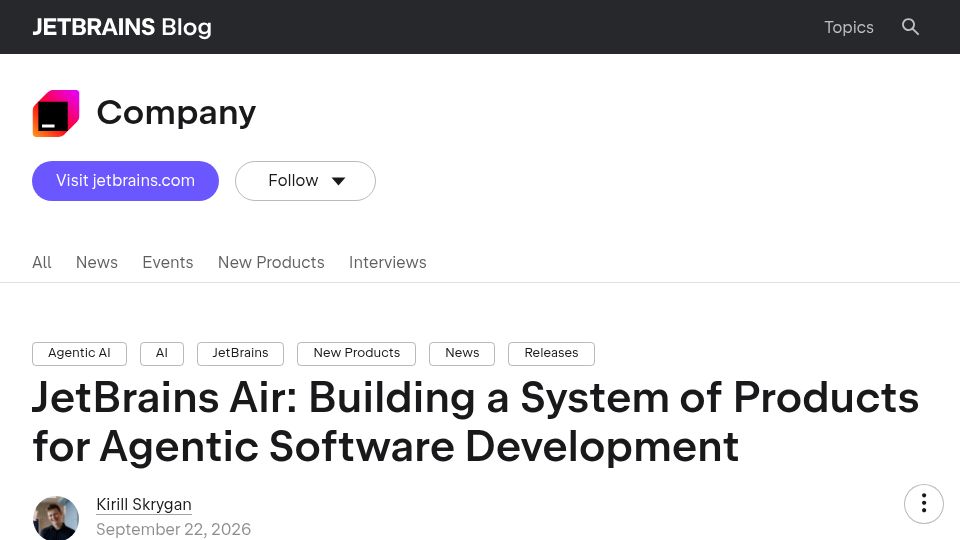The height and width of the screenshot is (540, 960).
Task: Open the New Products tab
Action: (271, 262)
